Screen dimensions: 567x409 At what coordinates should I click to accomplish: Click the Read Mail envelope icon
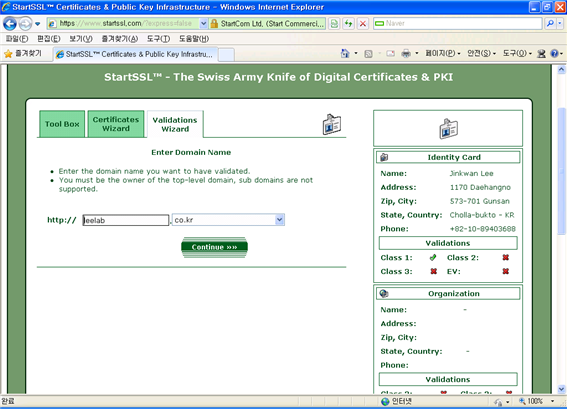390,54
